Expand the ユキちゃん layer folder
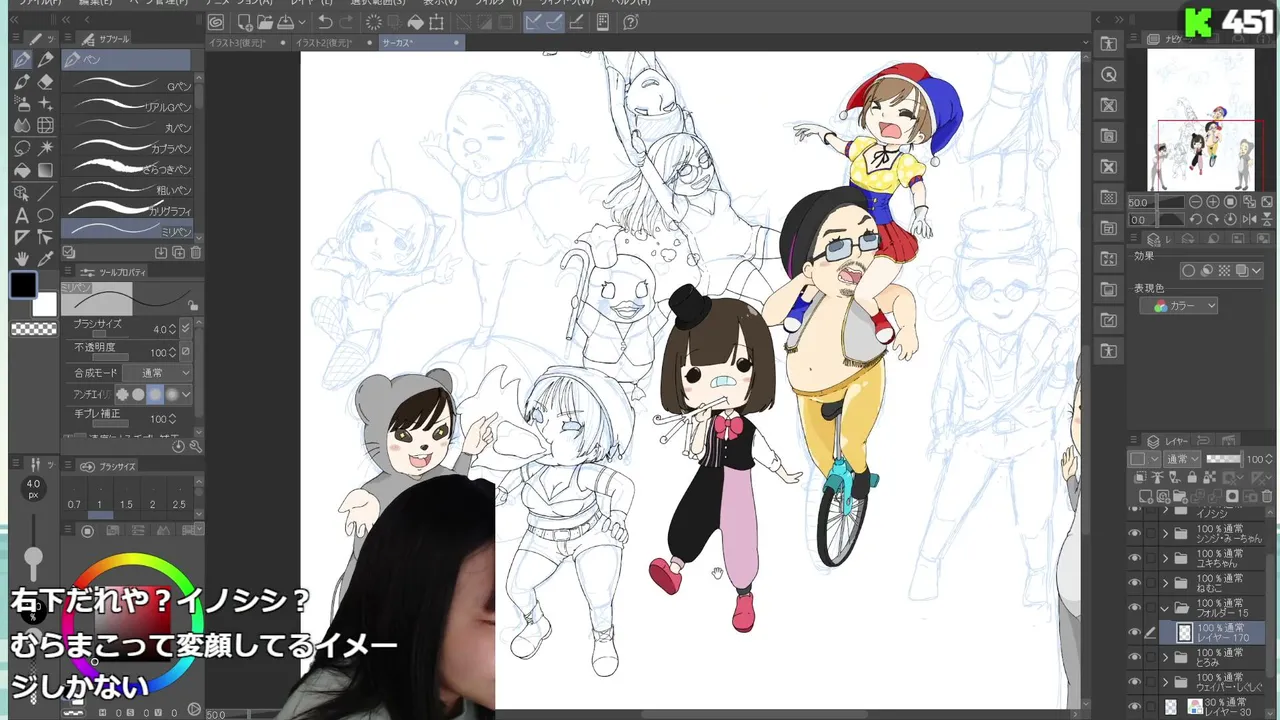Screen dimensions: 1280x720 [1165, 558]
